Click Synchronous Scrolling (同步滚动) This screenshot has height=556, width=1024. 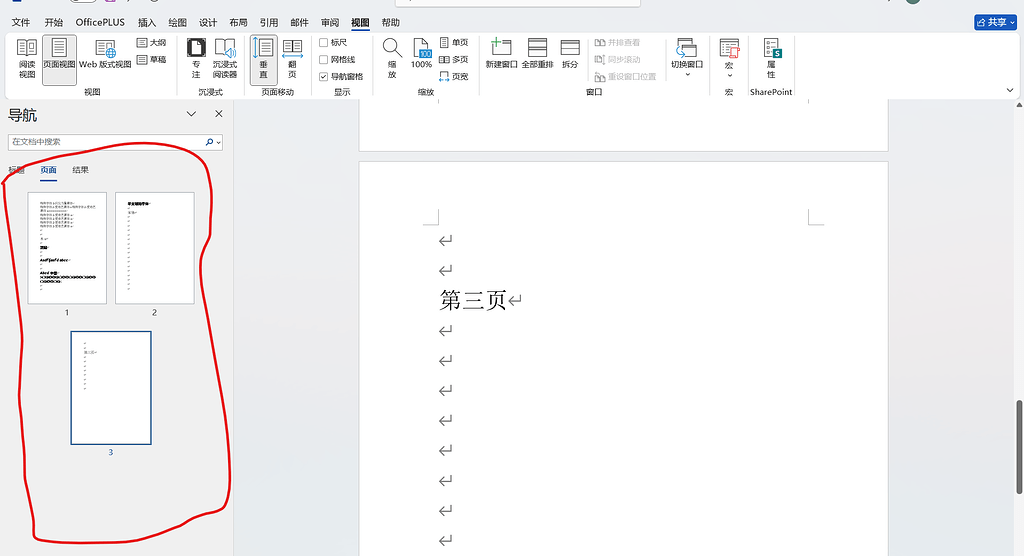(x=617, y=59)
